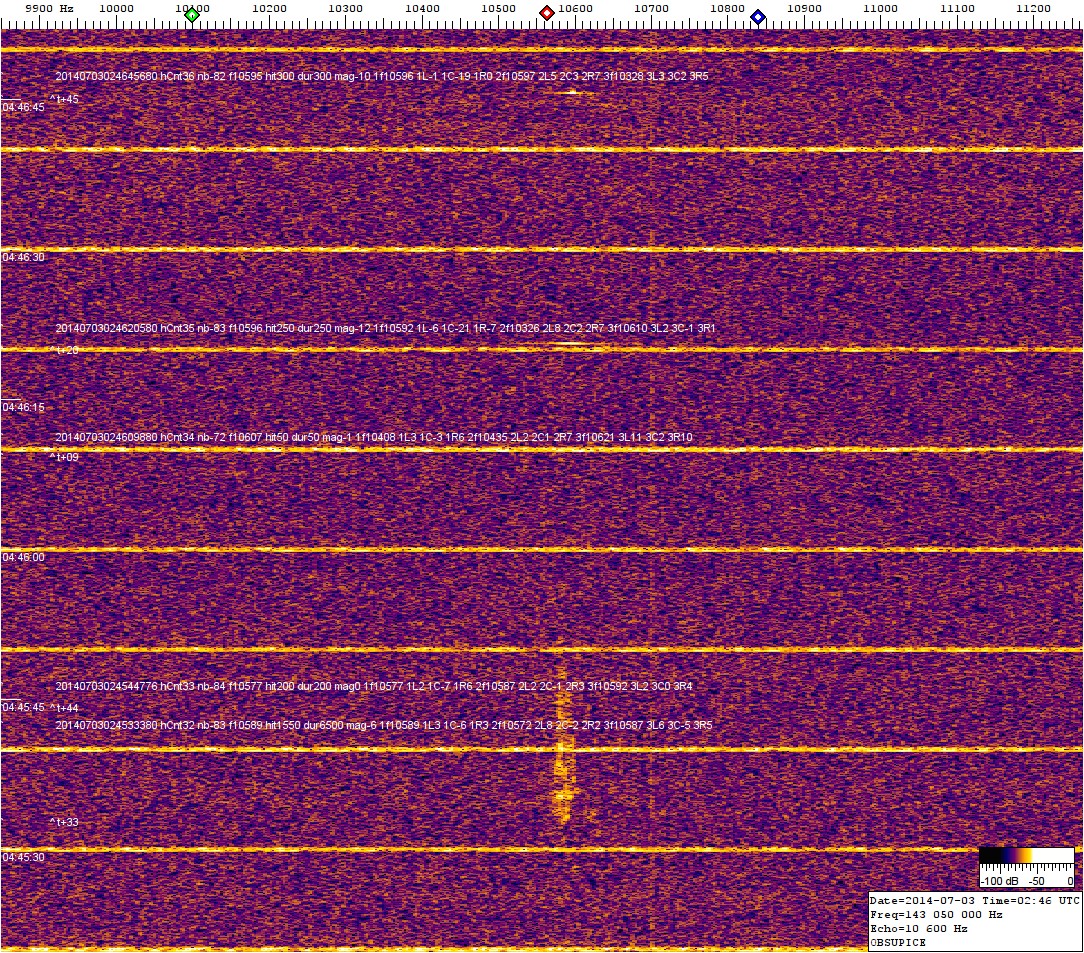Viewport: 1084px width, 953px height.
Task: Click the 11000 Hz frequency ruler label
Action: tap(880, 8)
